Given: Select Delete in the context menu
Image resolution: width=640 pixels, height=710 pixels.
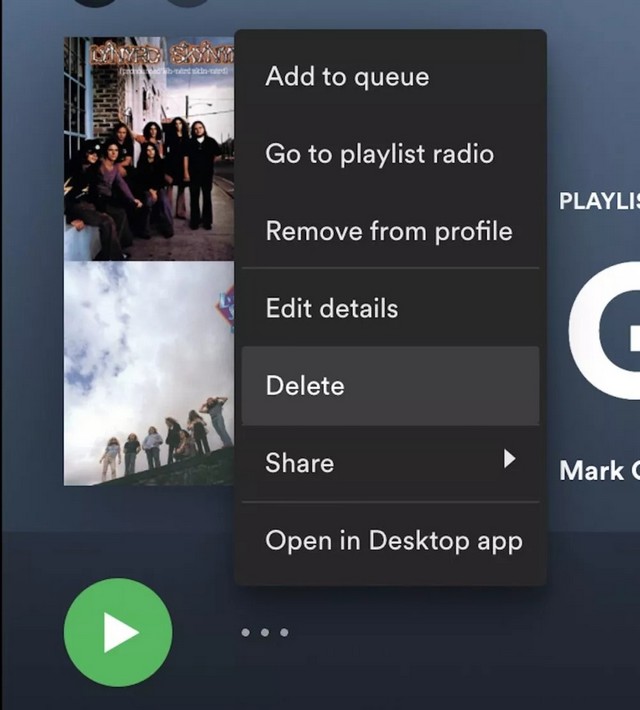Looking at the screenshot, I should [390, 386].
